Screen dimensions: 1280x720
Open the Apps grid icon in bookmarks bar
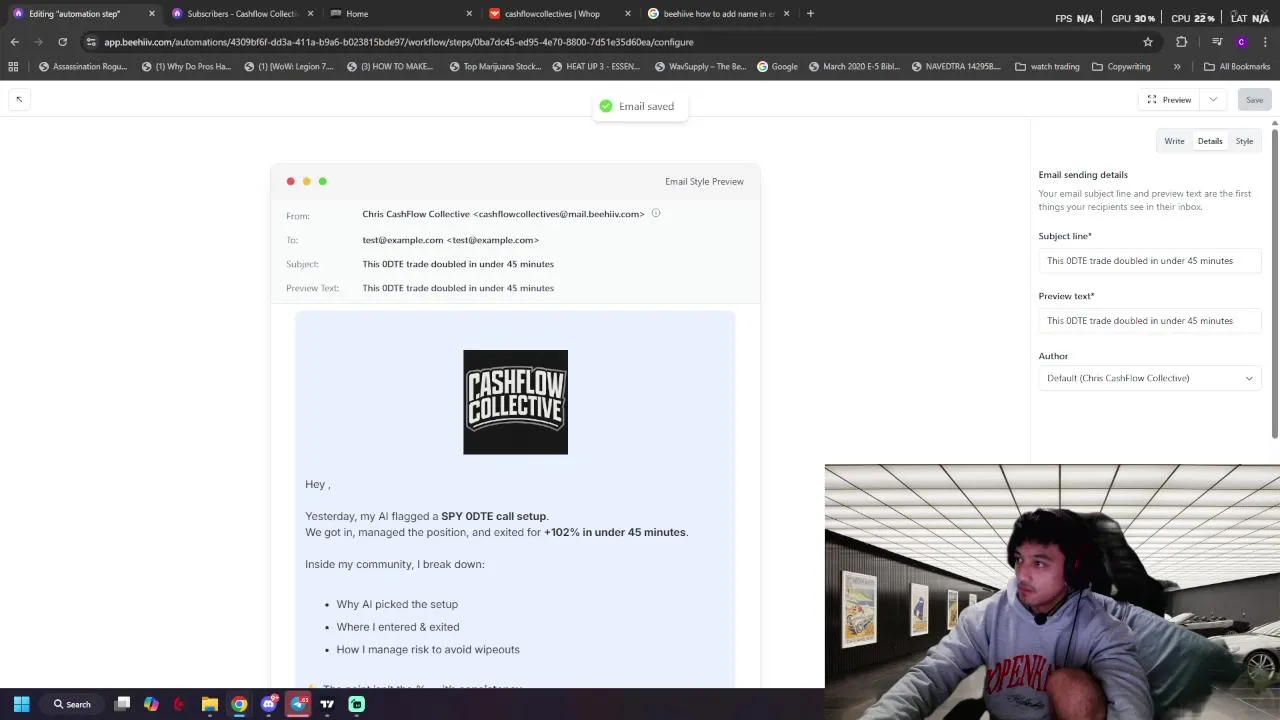click(13, 66)
